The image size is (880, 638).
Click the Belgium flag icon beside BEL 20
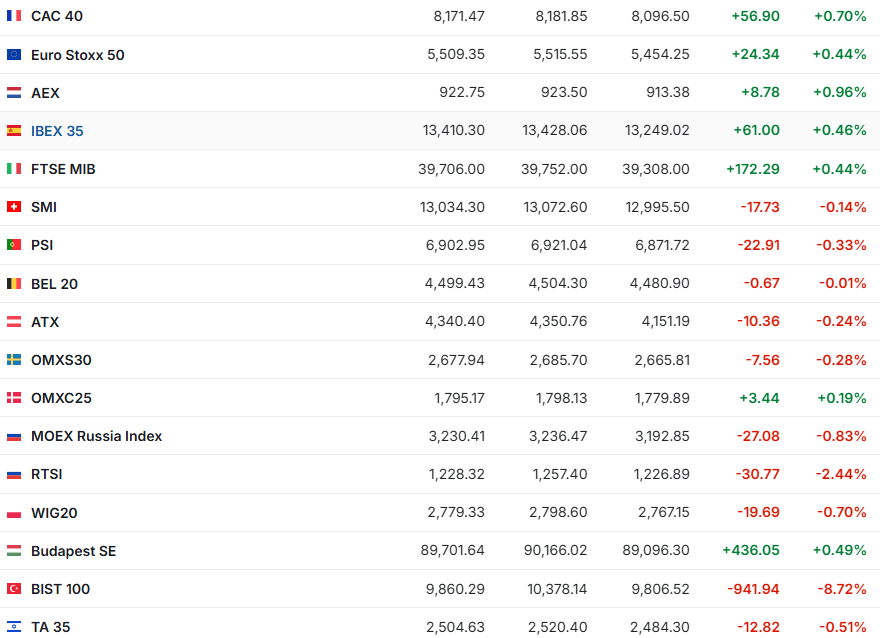(14, 284)
